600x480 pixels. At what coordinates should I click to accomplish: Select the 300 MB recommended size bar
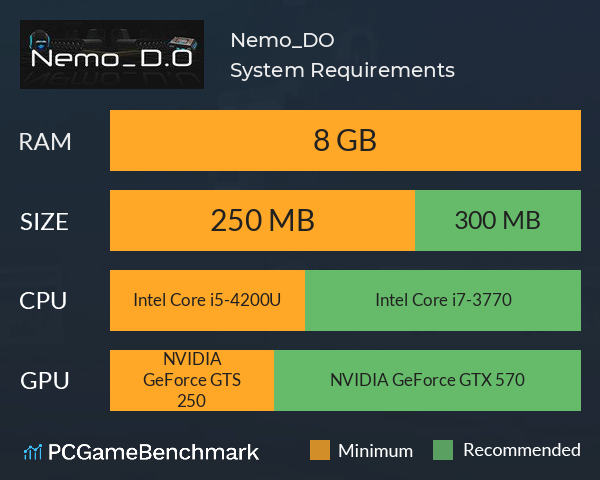pyautogui.click(x=498, y=220)
